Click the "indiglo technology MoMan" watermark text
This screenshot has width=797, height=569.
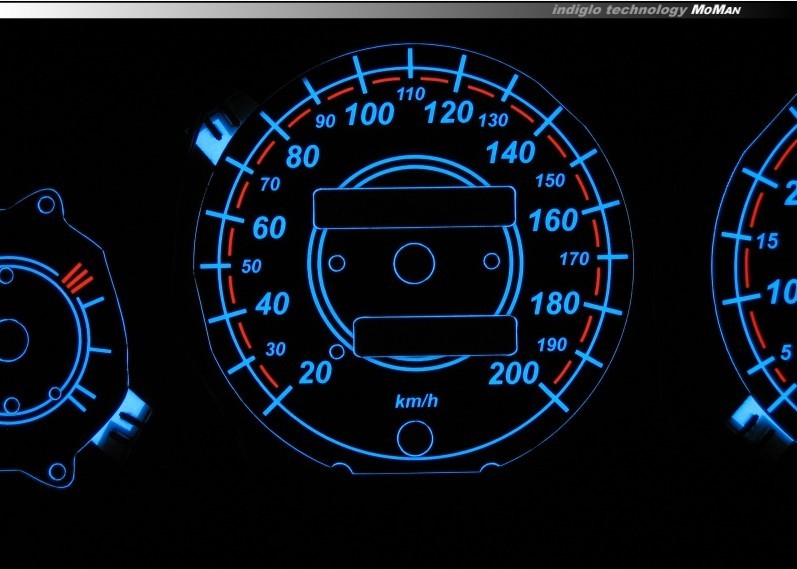click(667, 9)
